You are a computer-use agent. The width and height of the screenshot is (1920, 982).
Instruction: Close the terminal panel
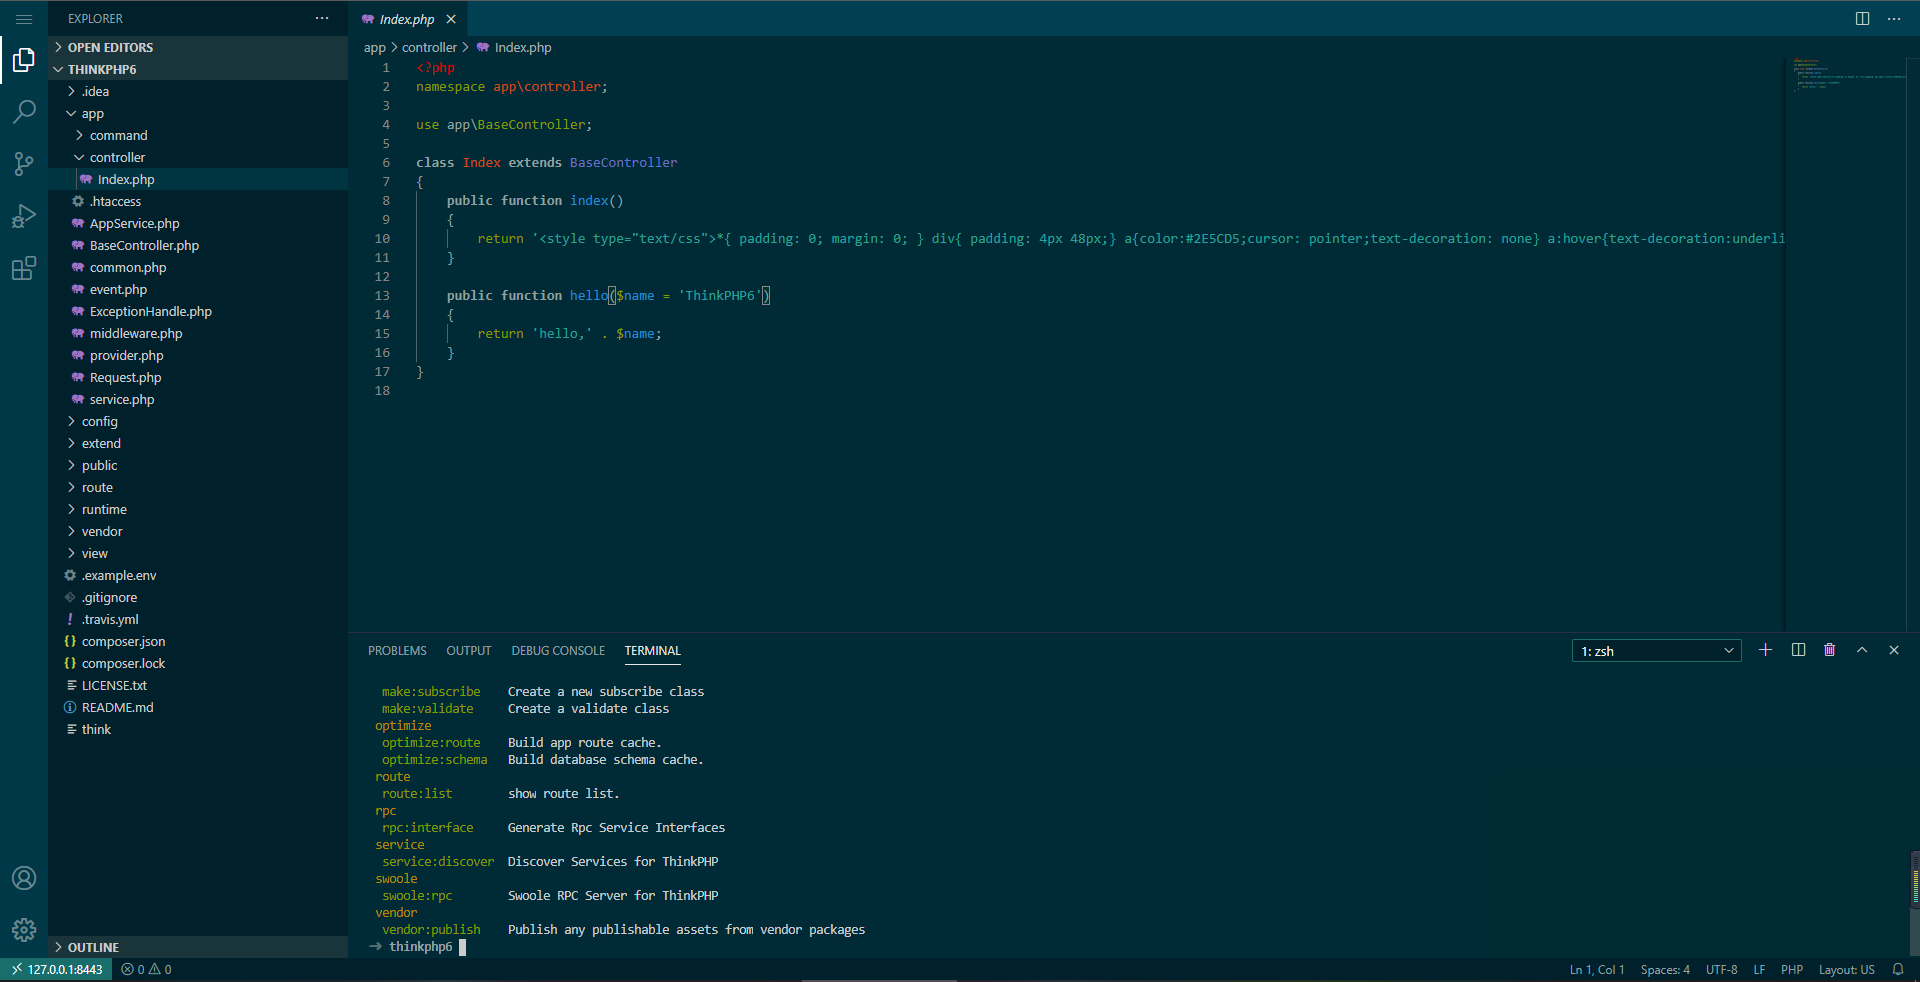coord(1894,650)
